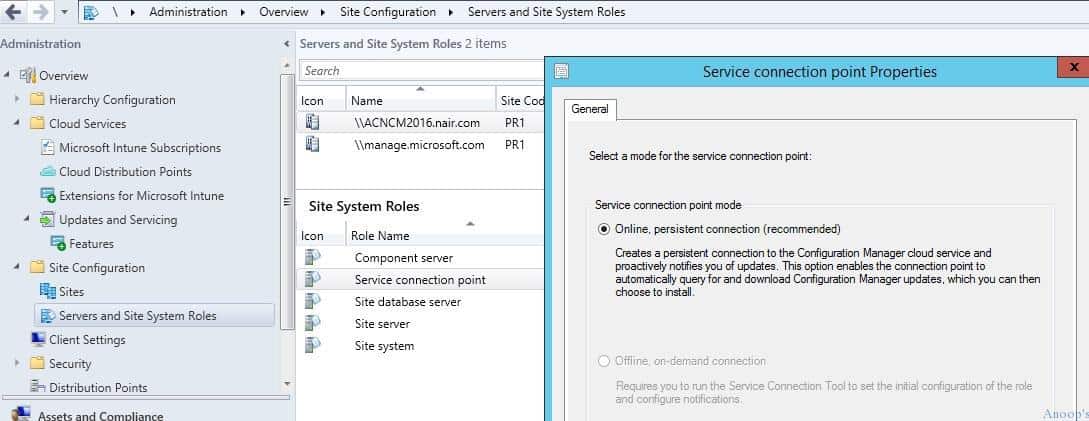Click the Site Configuration folder icon
1089x421 pixels.
pos(37,267)
